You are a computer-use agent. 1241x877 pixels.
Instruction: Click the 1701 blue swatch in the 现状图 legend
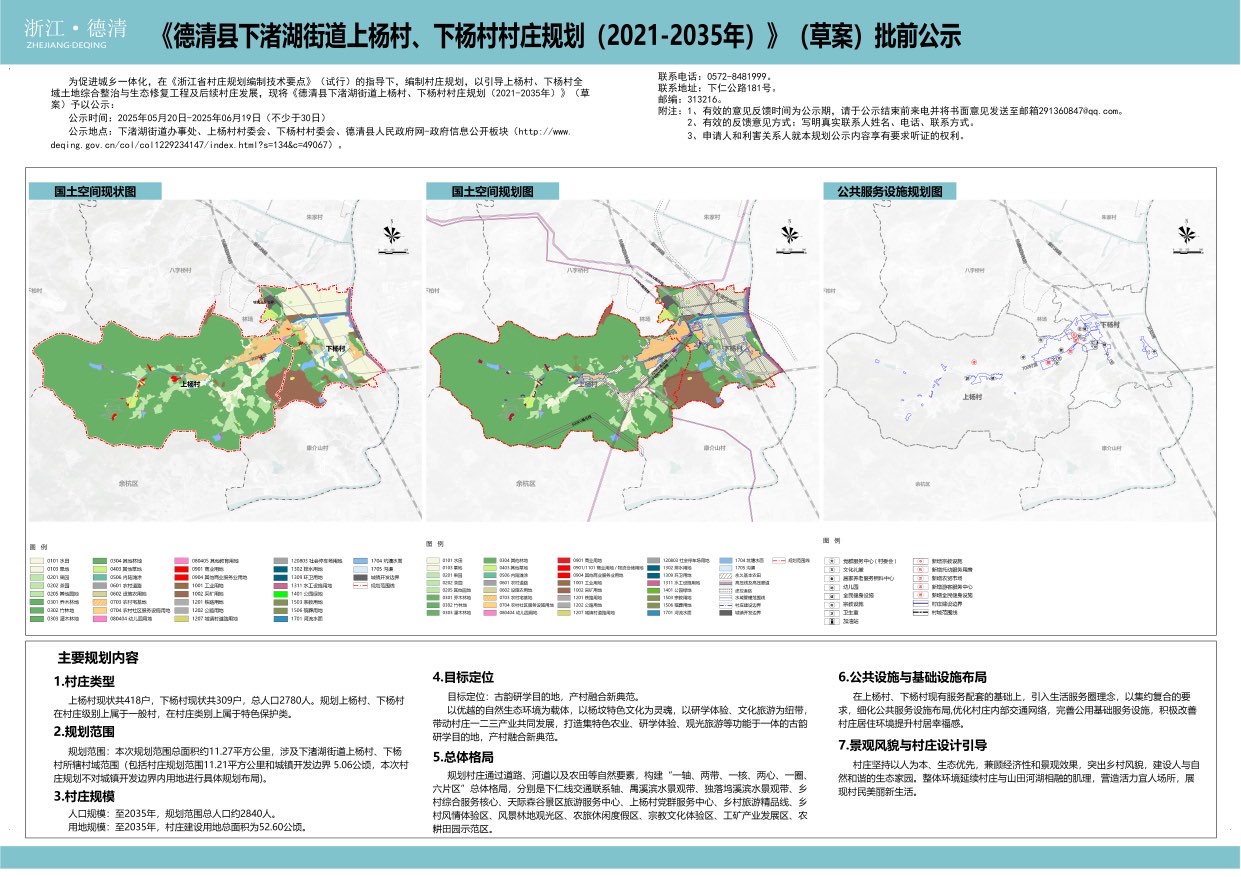coord(280,619)
